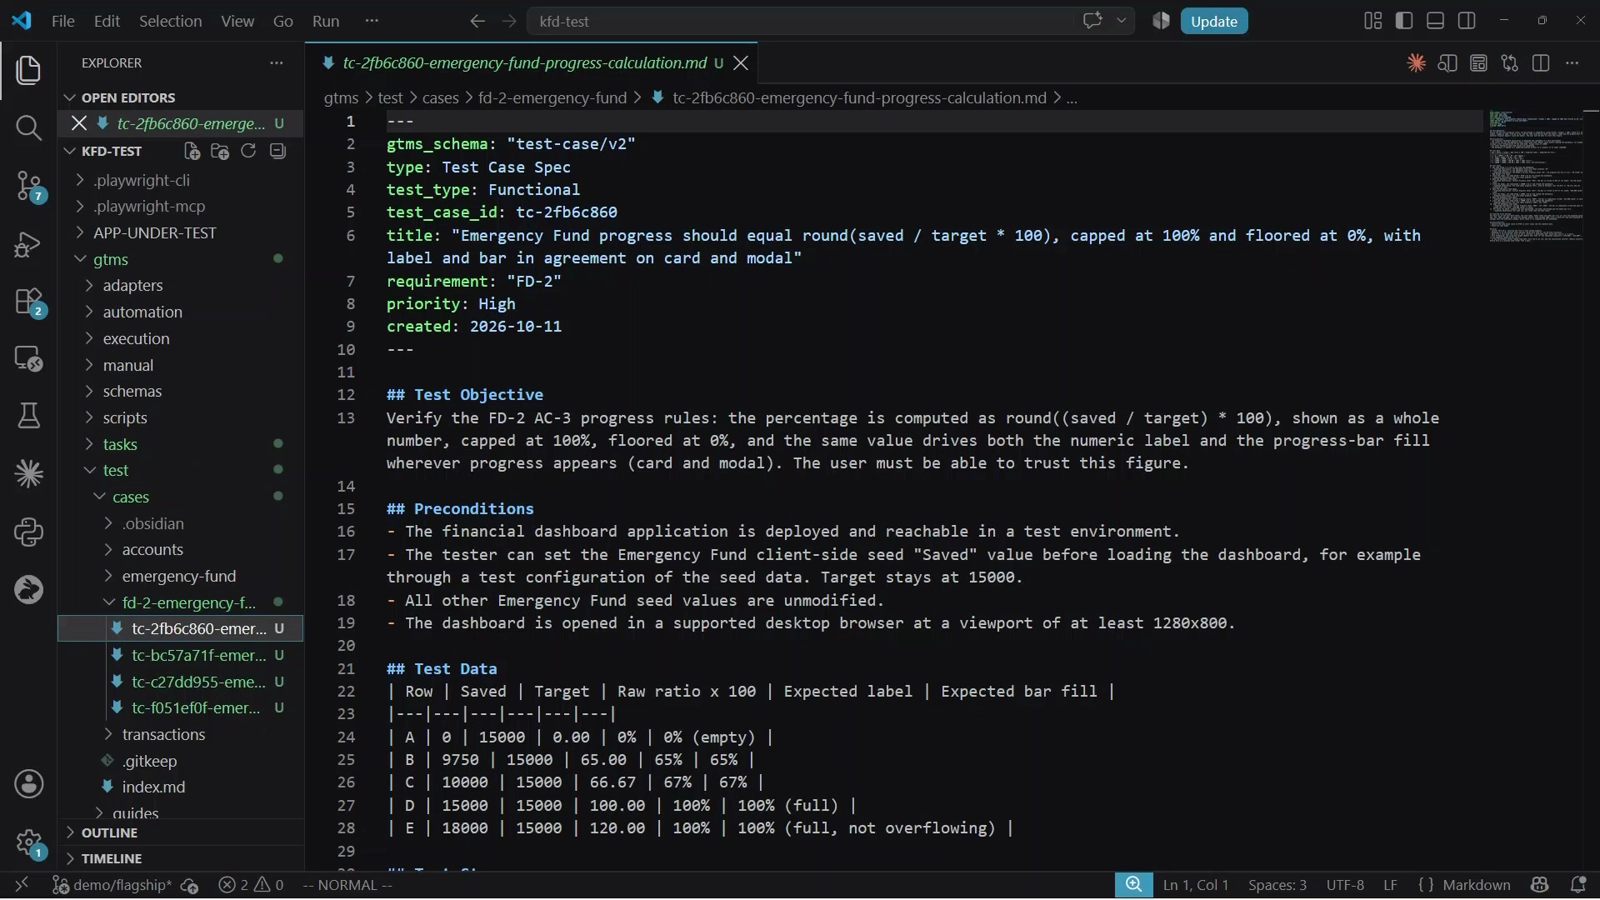Open the Accounts menu icon
Screen dimensions: 1600x900
pos(28,784)
